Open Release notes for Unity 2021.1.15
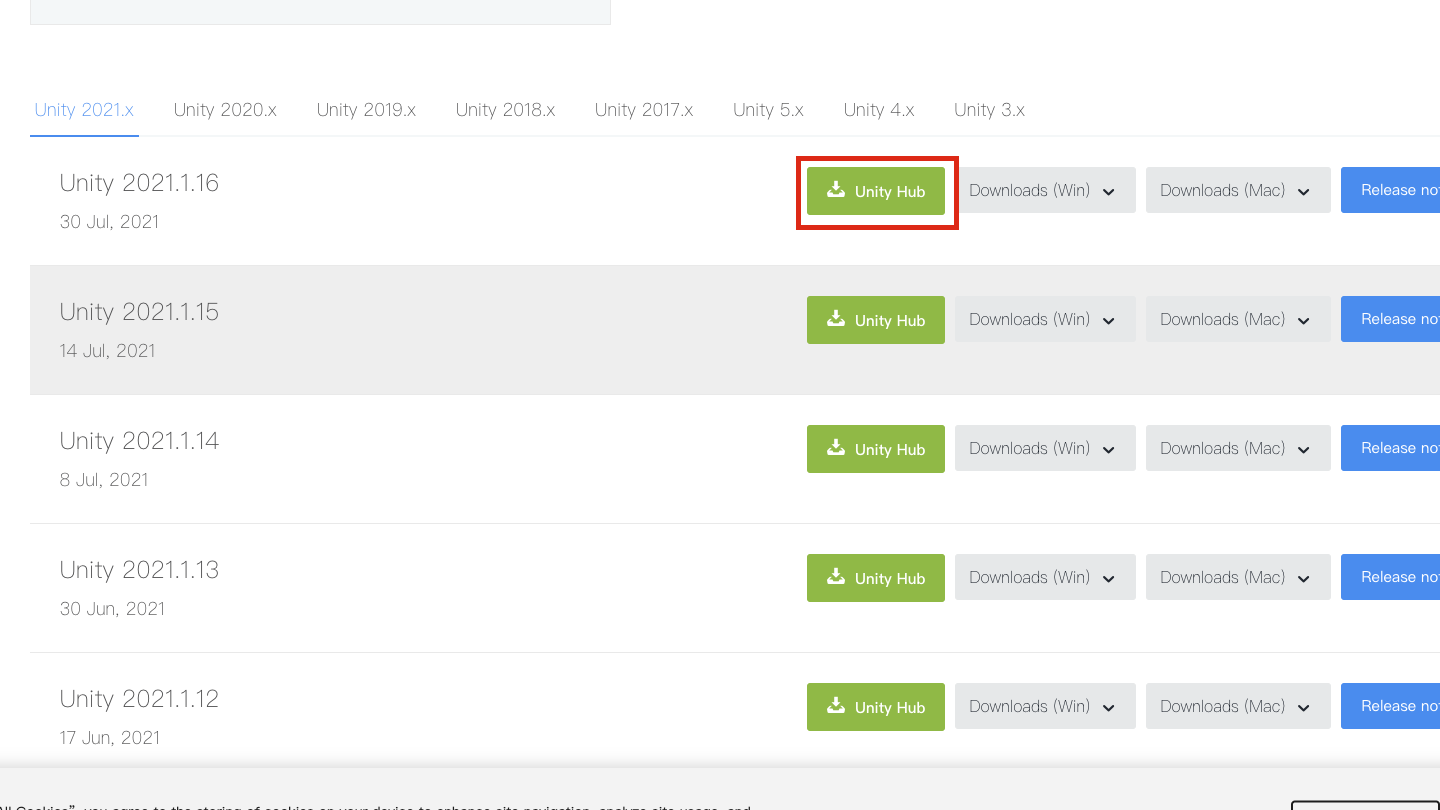1440x810 pixels. [x=1391, y=319]
